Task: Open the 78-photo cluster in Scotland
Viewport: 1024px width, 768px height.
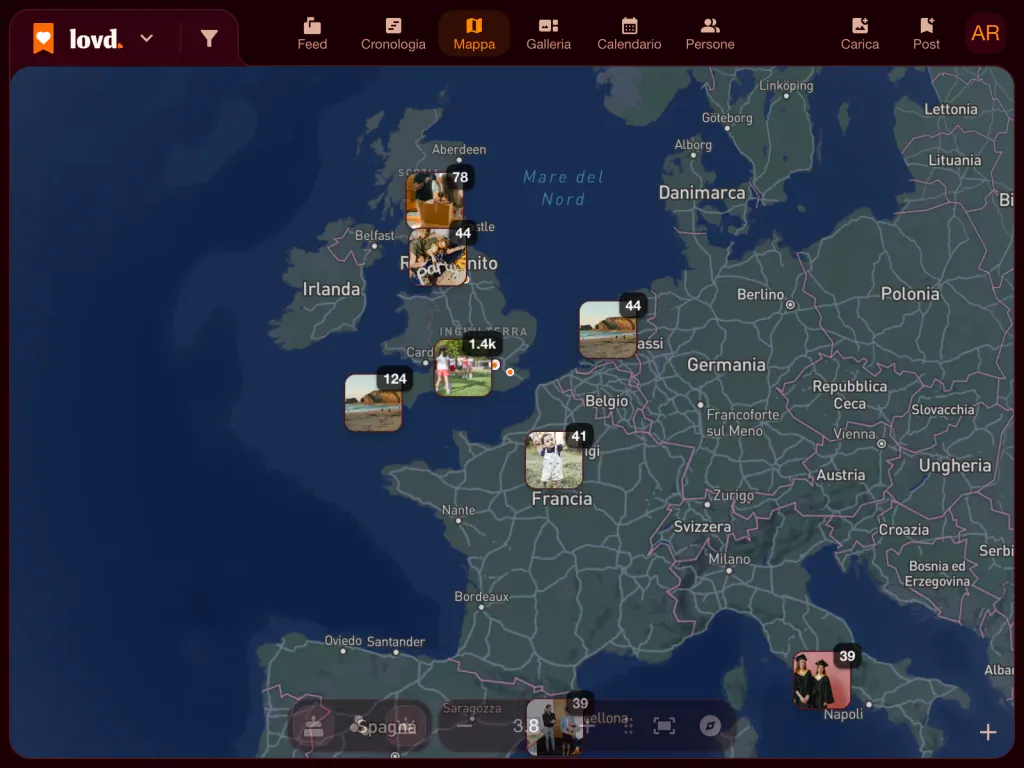Action: [435, 200]
